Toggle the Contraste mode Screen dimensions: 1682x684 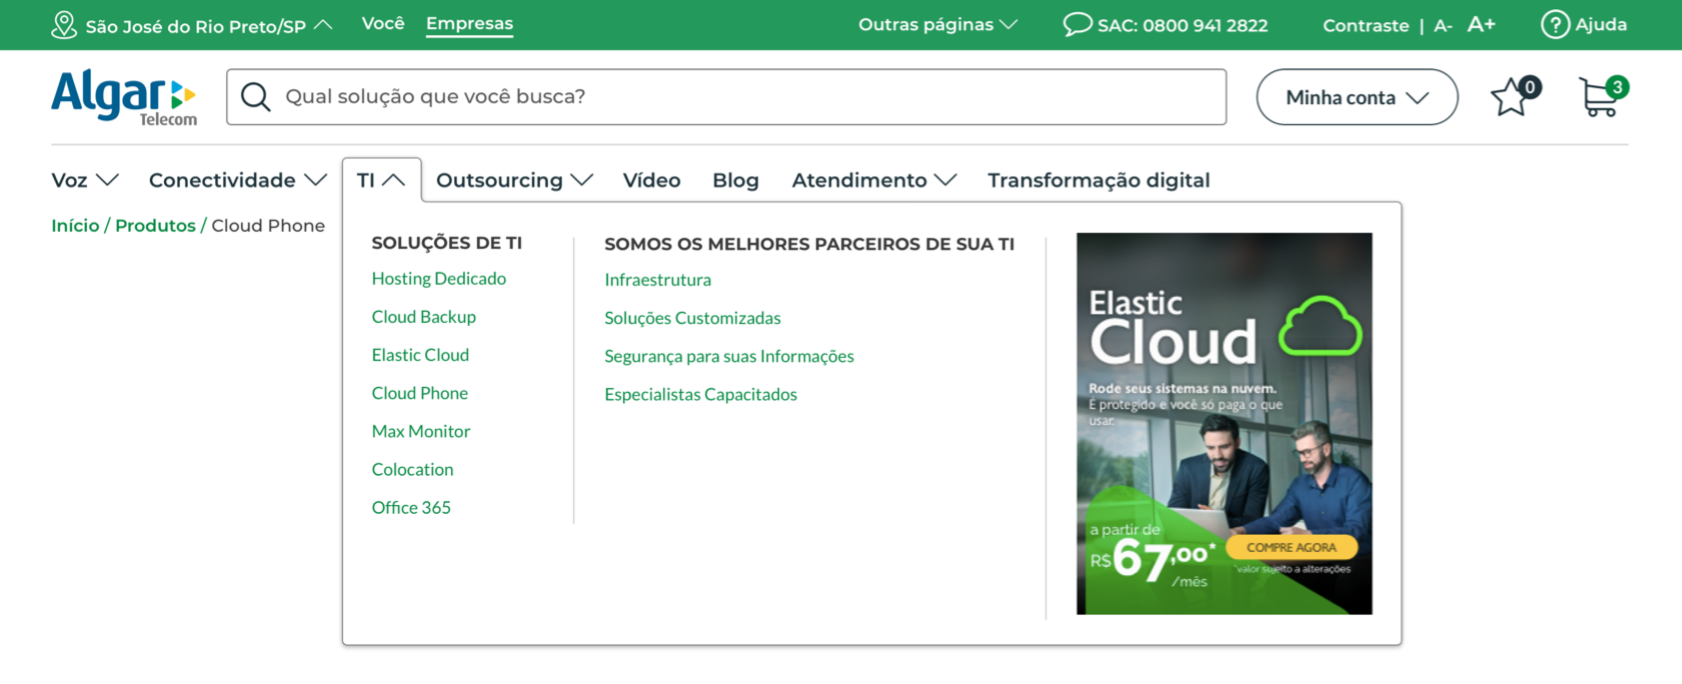click(x=1365, y=25)
